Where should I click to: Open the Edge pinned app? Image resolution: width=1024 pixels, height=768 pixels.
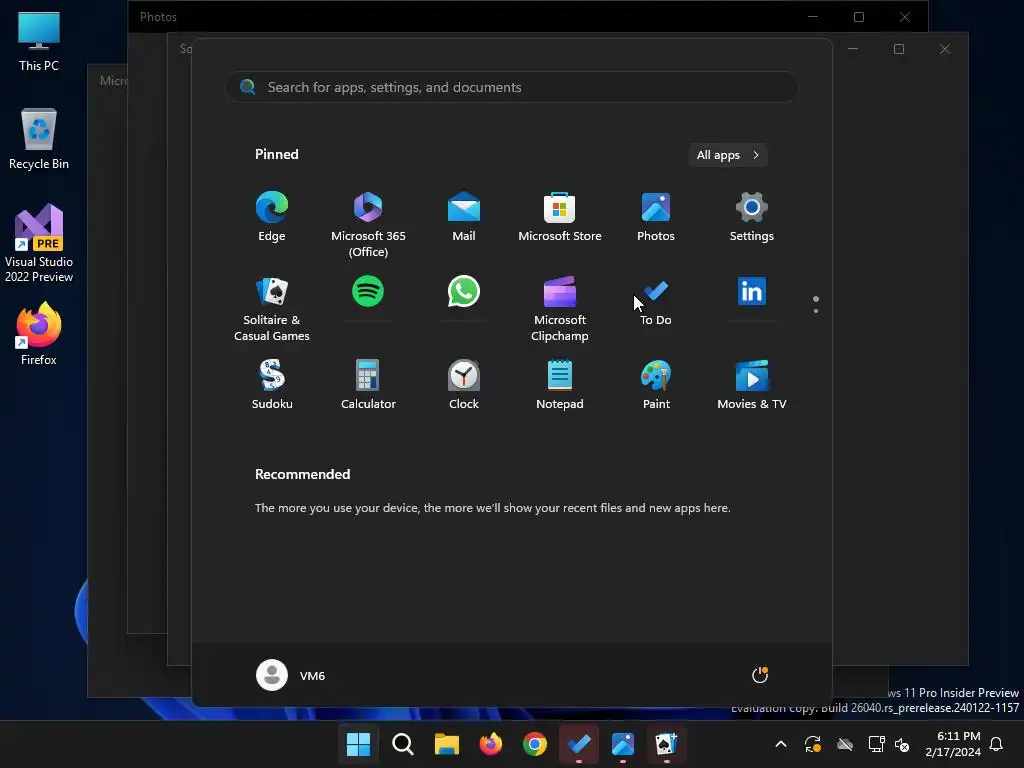pos(272,217)
